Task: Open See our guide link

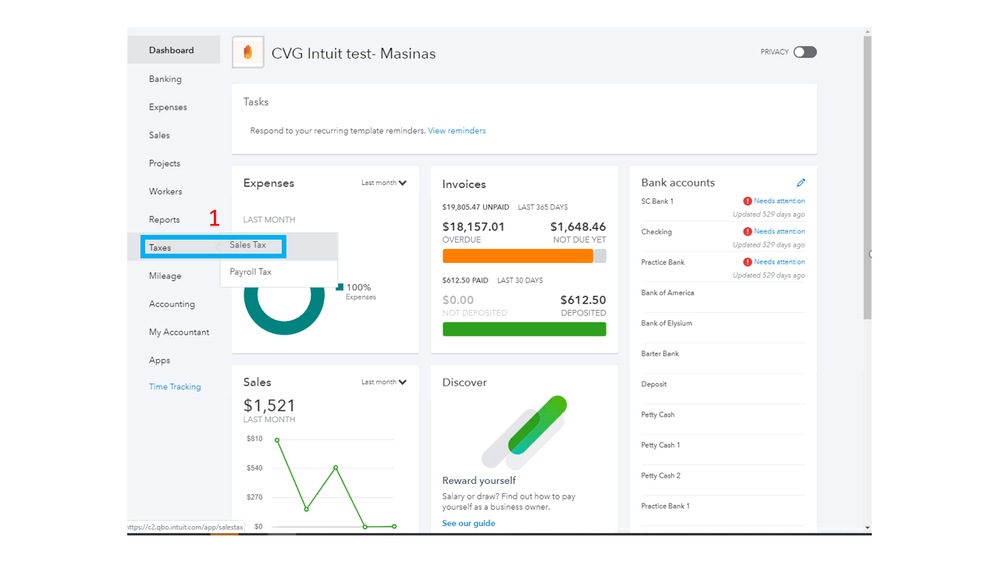Action: (x=468, y=523)
